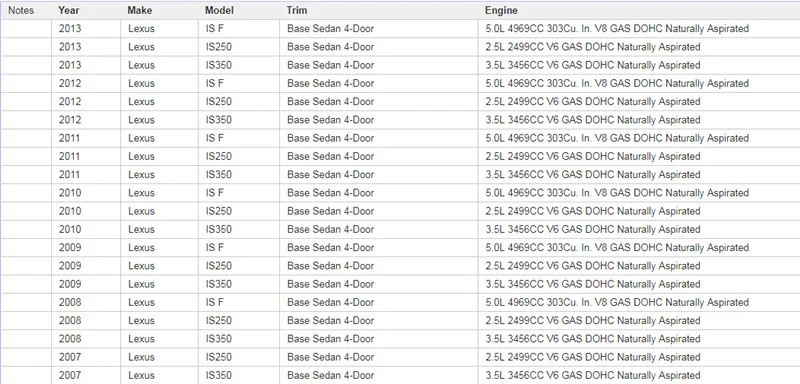Image resolution: width=800 pixels, height=384 pixels.
Task: Click the 2008 IS F year cell
Action: [x=86, y=302]
